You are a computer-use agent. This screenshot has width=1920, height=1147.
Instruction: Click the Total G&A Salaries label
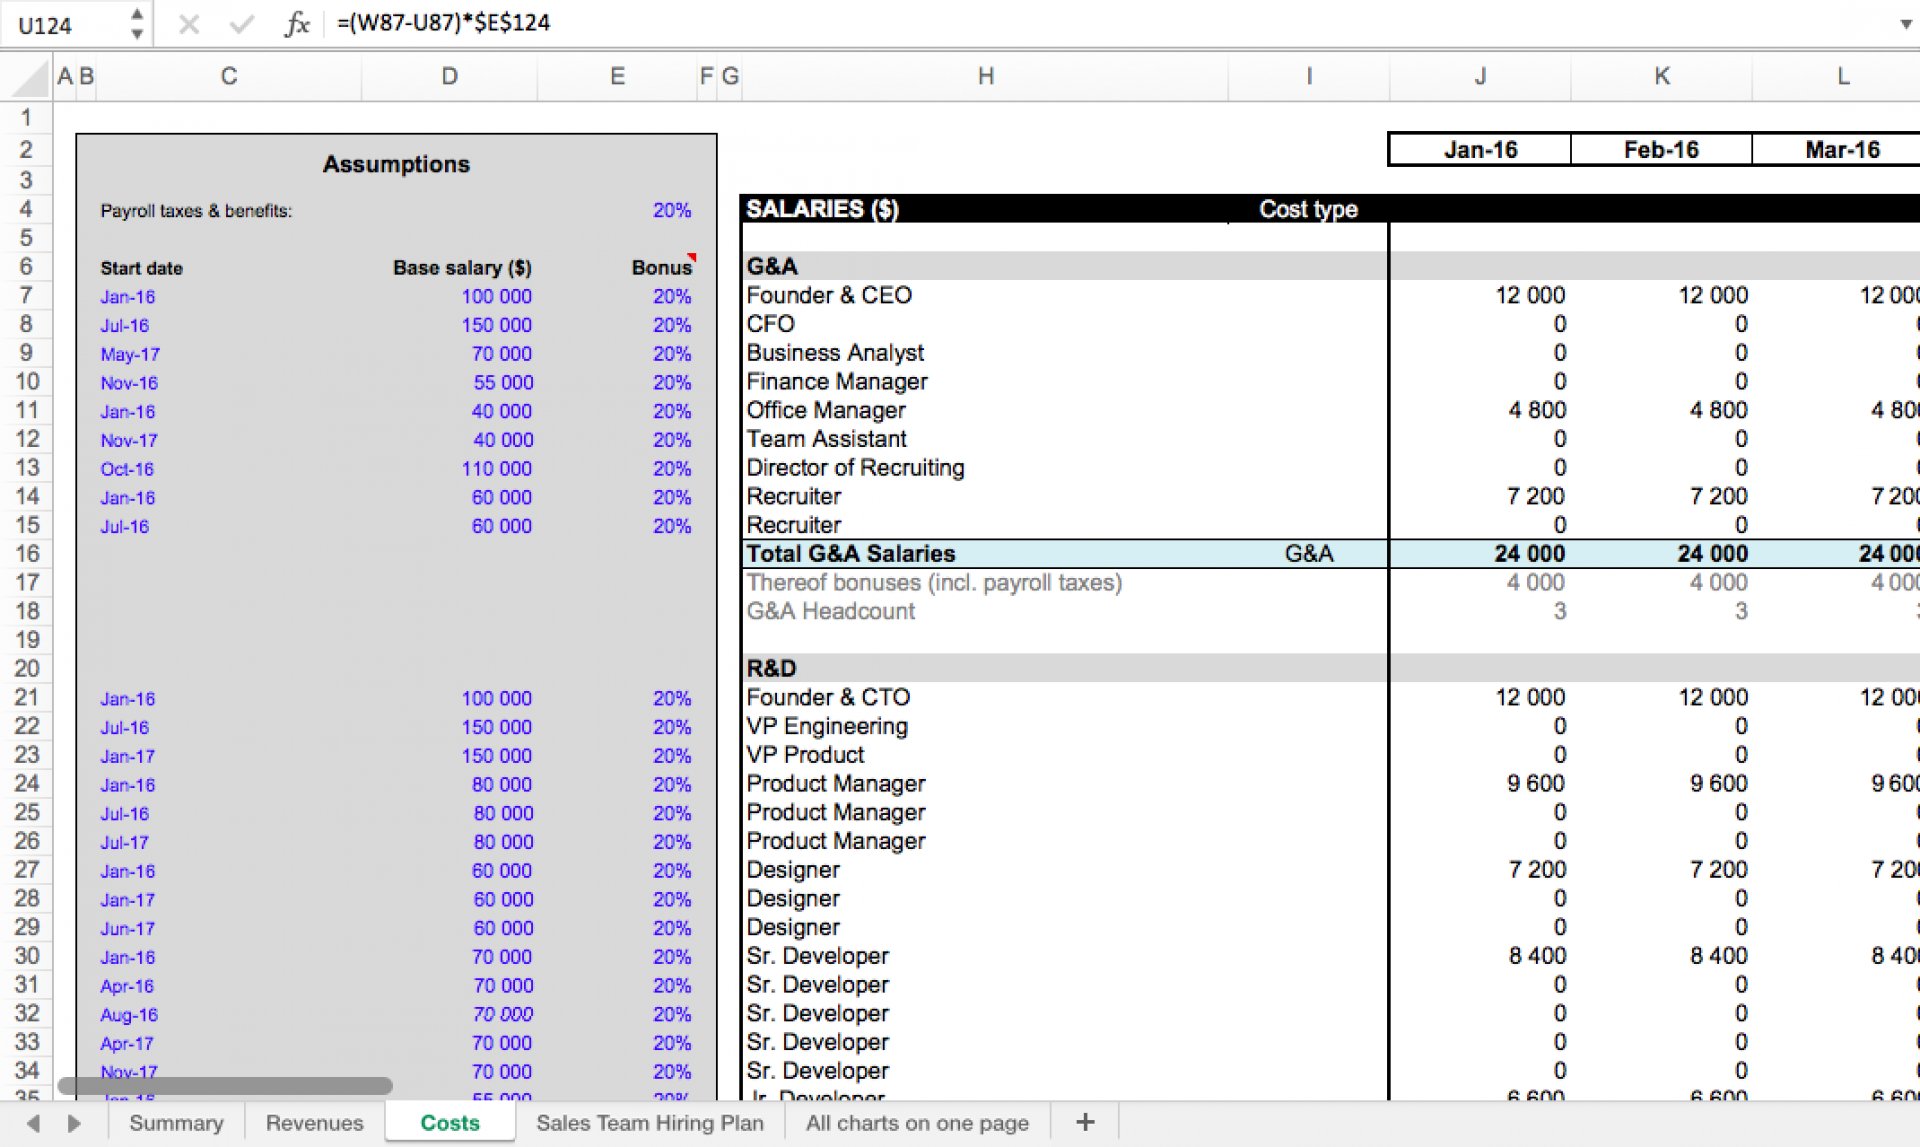tap(851, 554)
